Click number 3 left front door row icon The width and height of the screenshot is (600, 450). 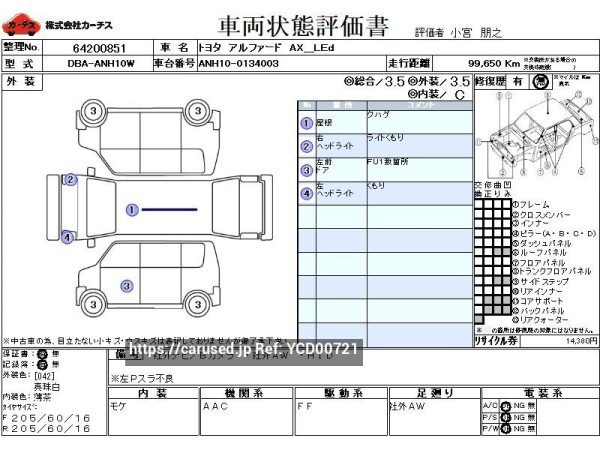[x=306, y=170]
